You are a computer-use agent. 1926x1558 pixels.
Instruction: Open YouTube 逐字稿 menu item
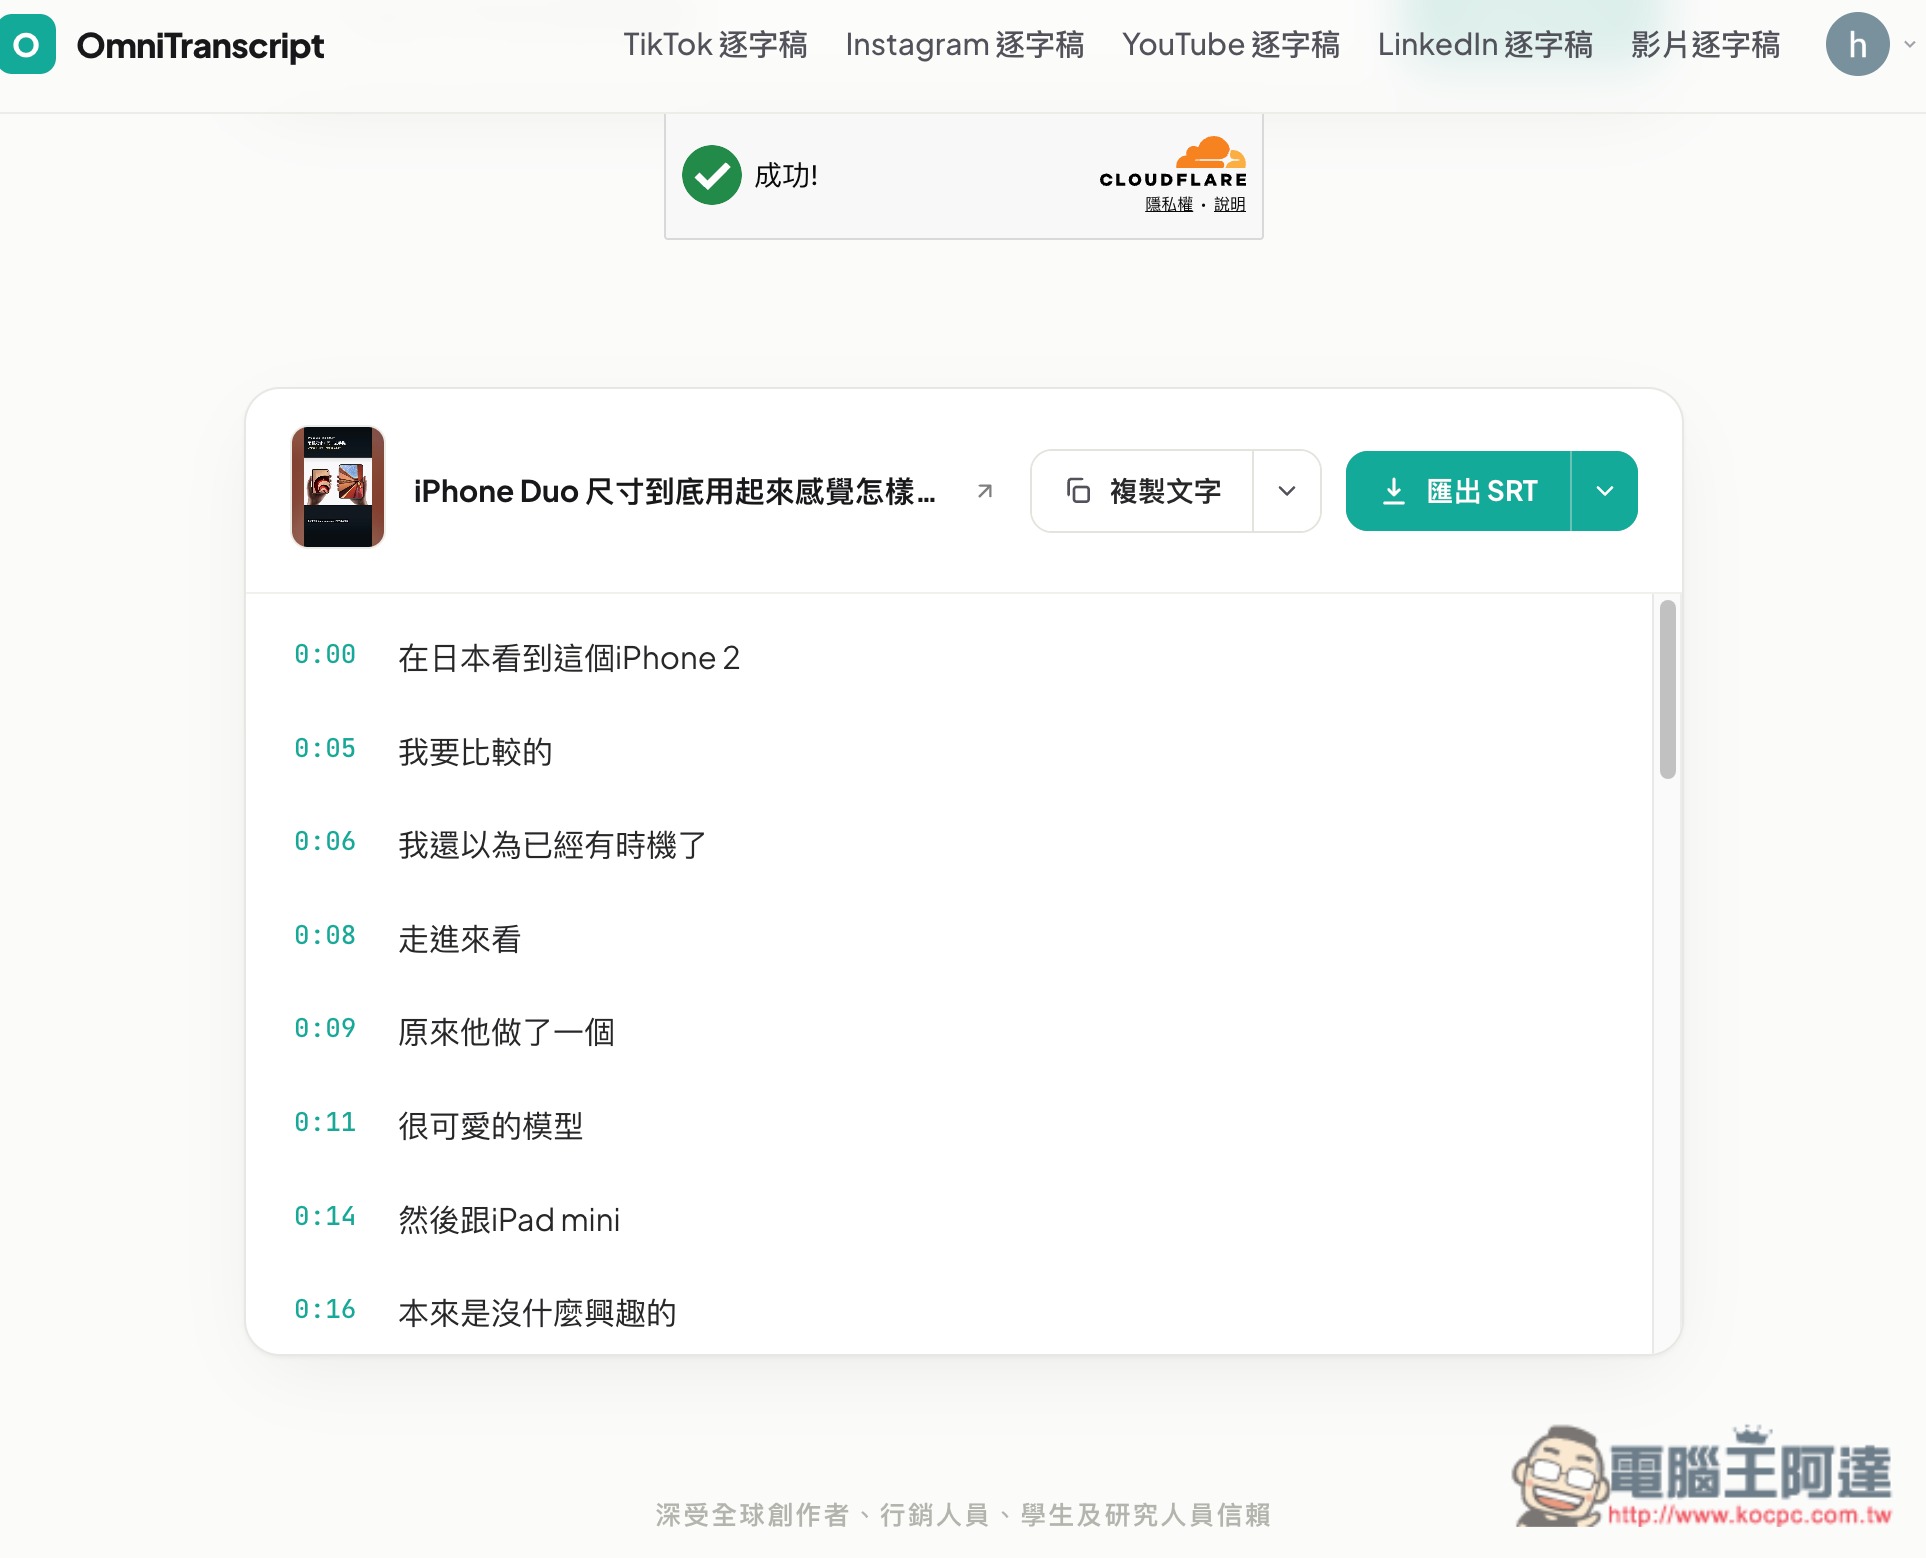pos(1231,45)
